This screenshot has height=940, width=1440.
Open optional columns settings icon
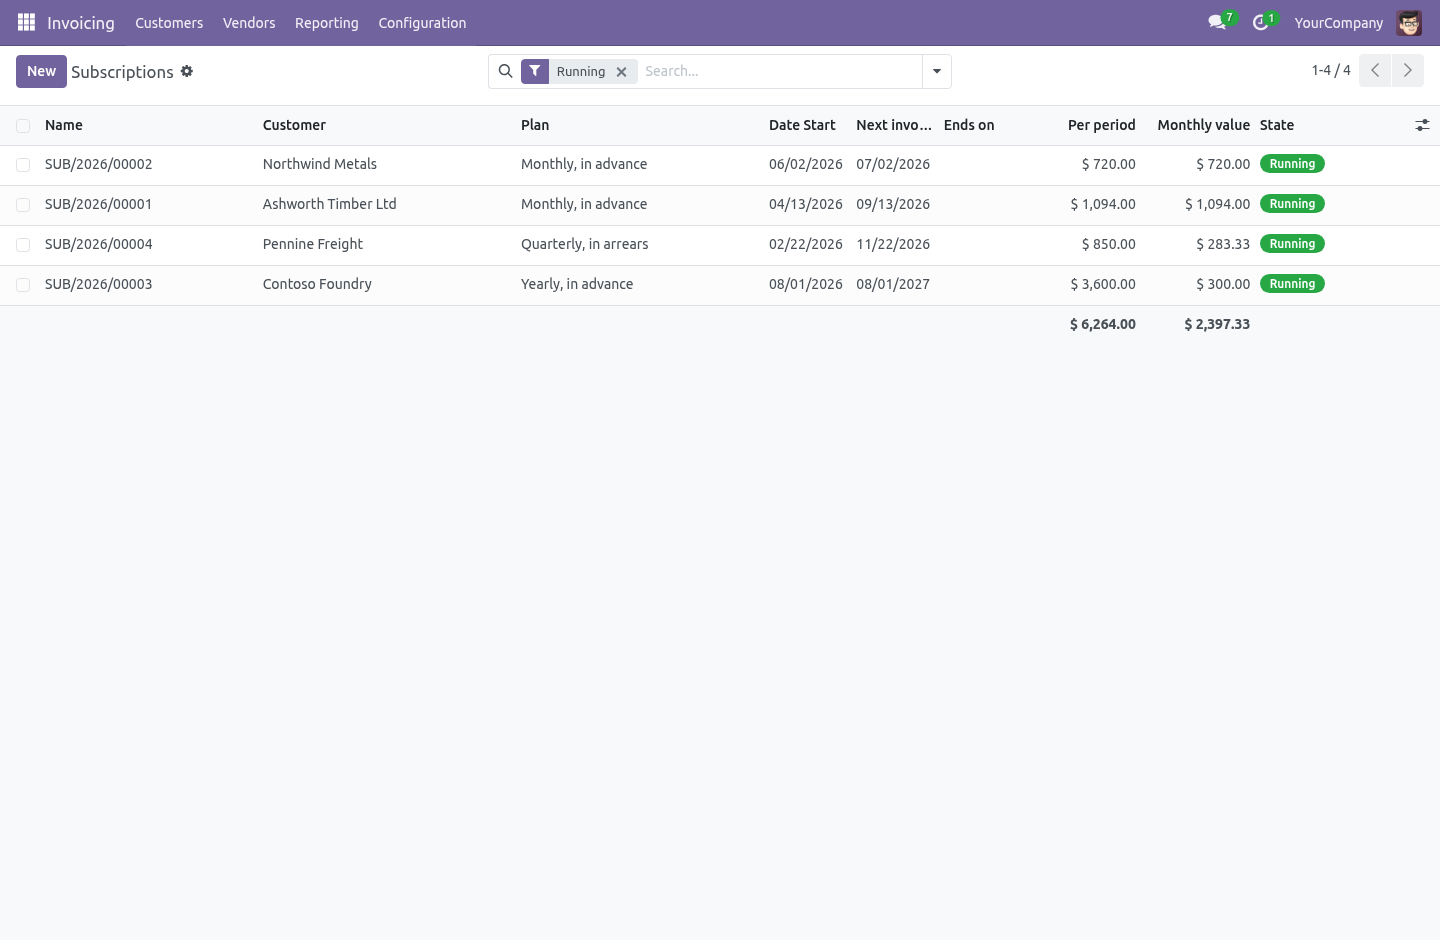(x=1422, y=125)
